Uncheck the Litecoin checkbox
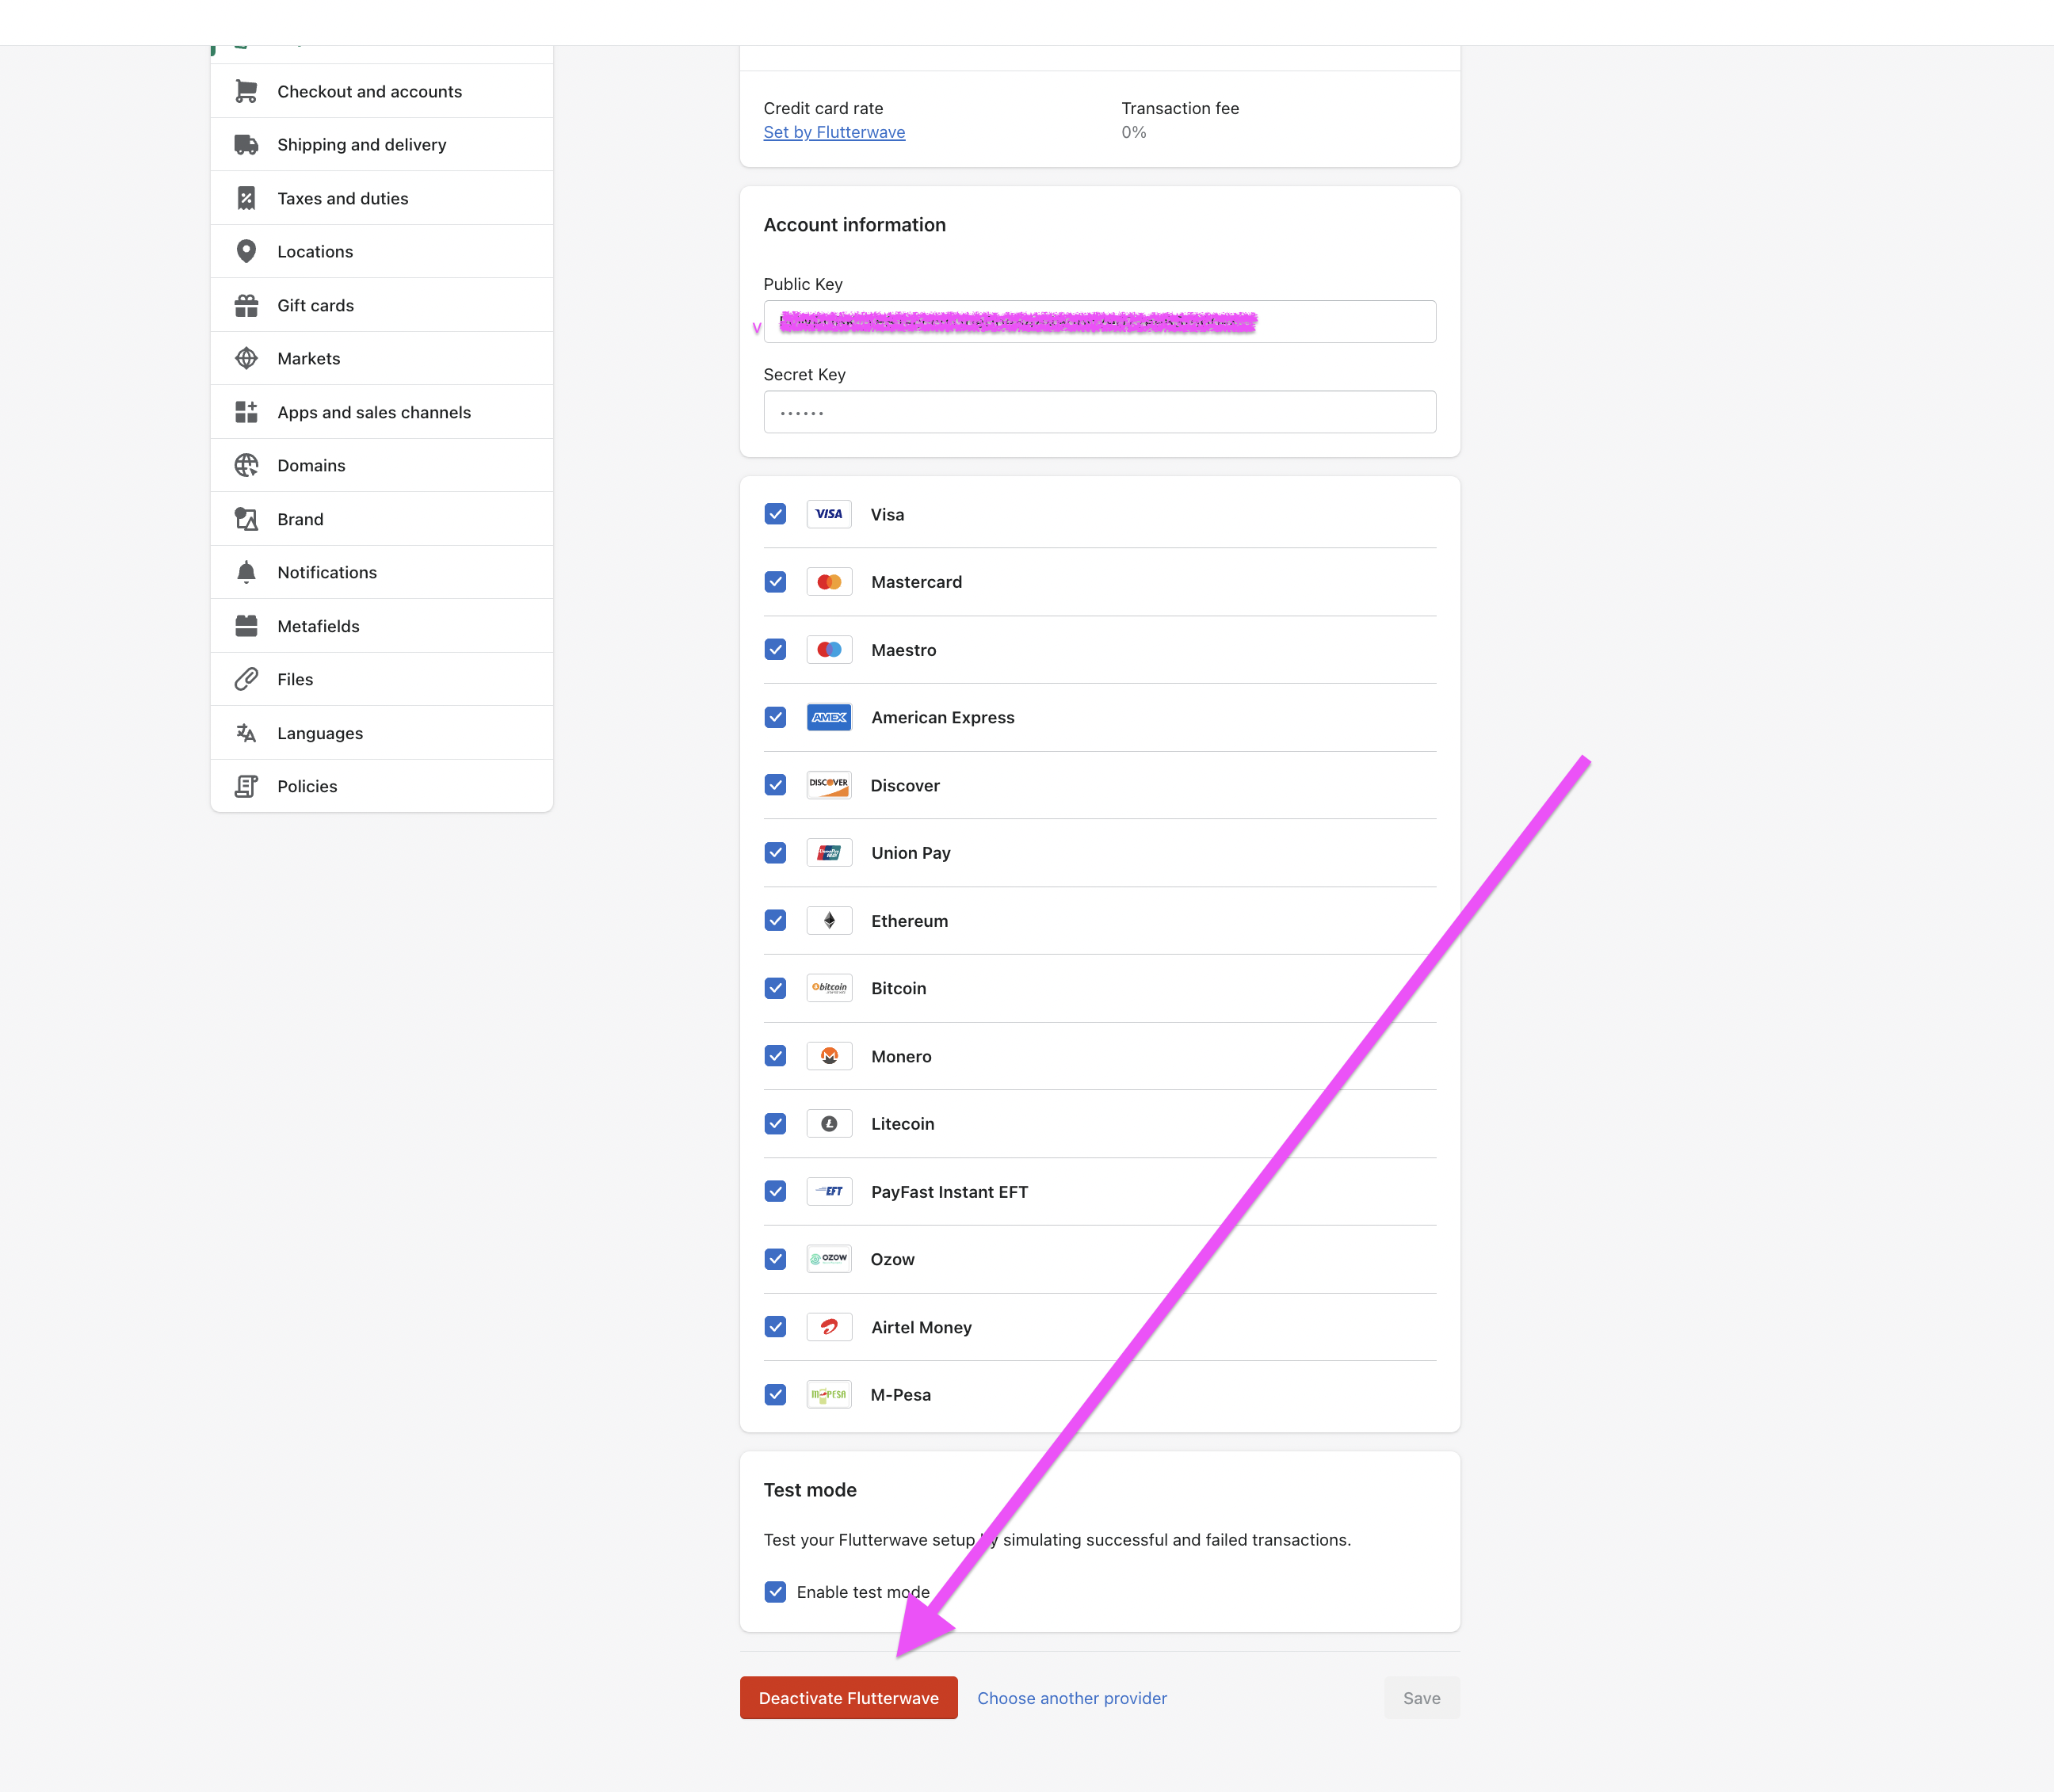 click(775, 1124)
